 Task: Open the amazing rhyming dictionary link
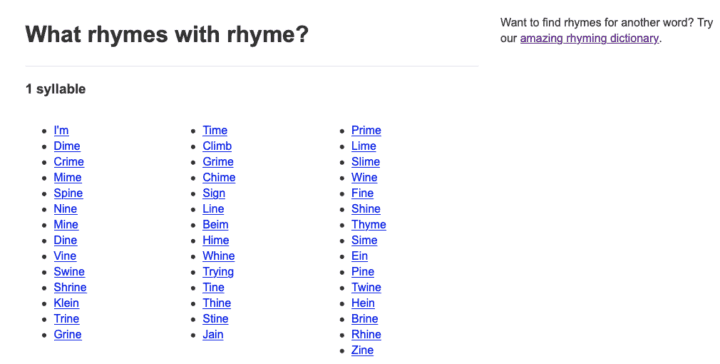[x=589, y=39]
